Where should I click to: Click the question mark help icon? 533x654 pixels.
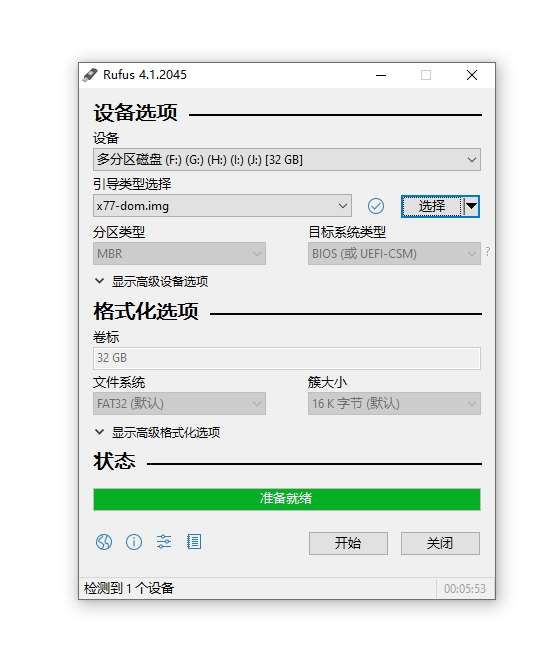(488, 252)
